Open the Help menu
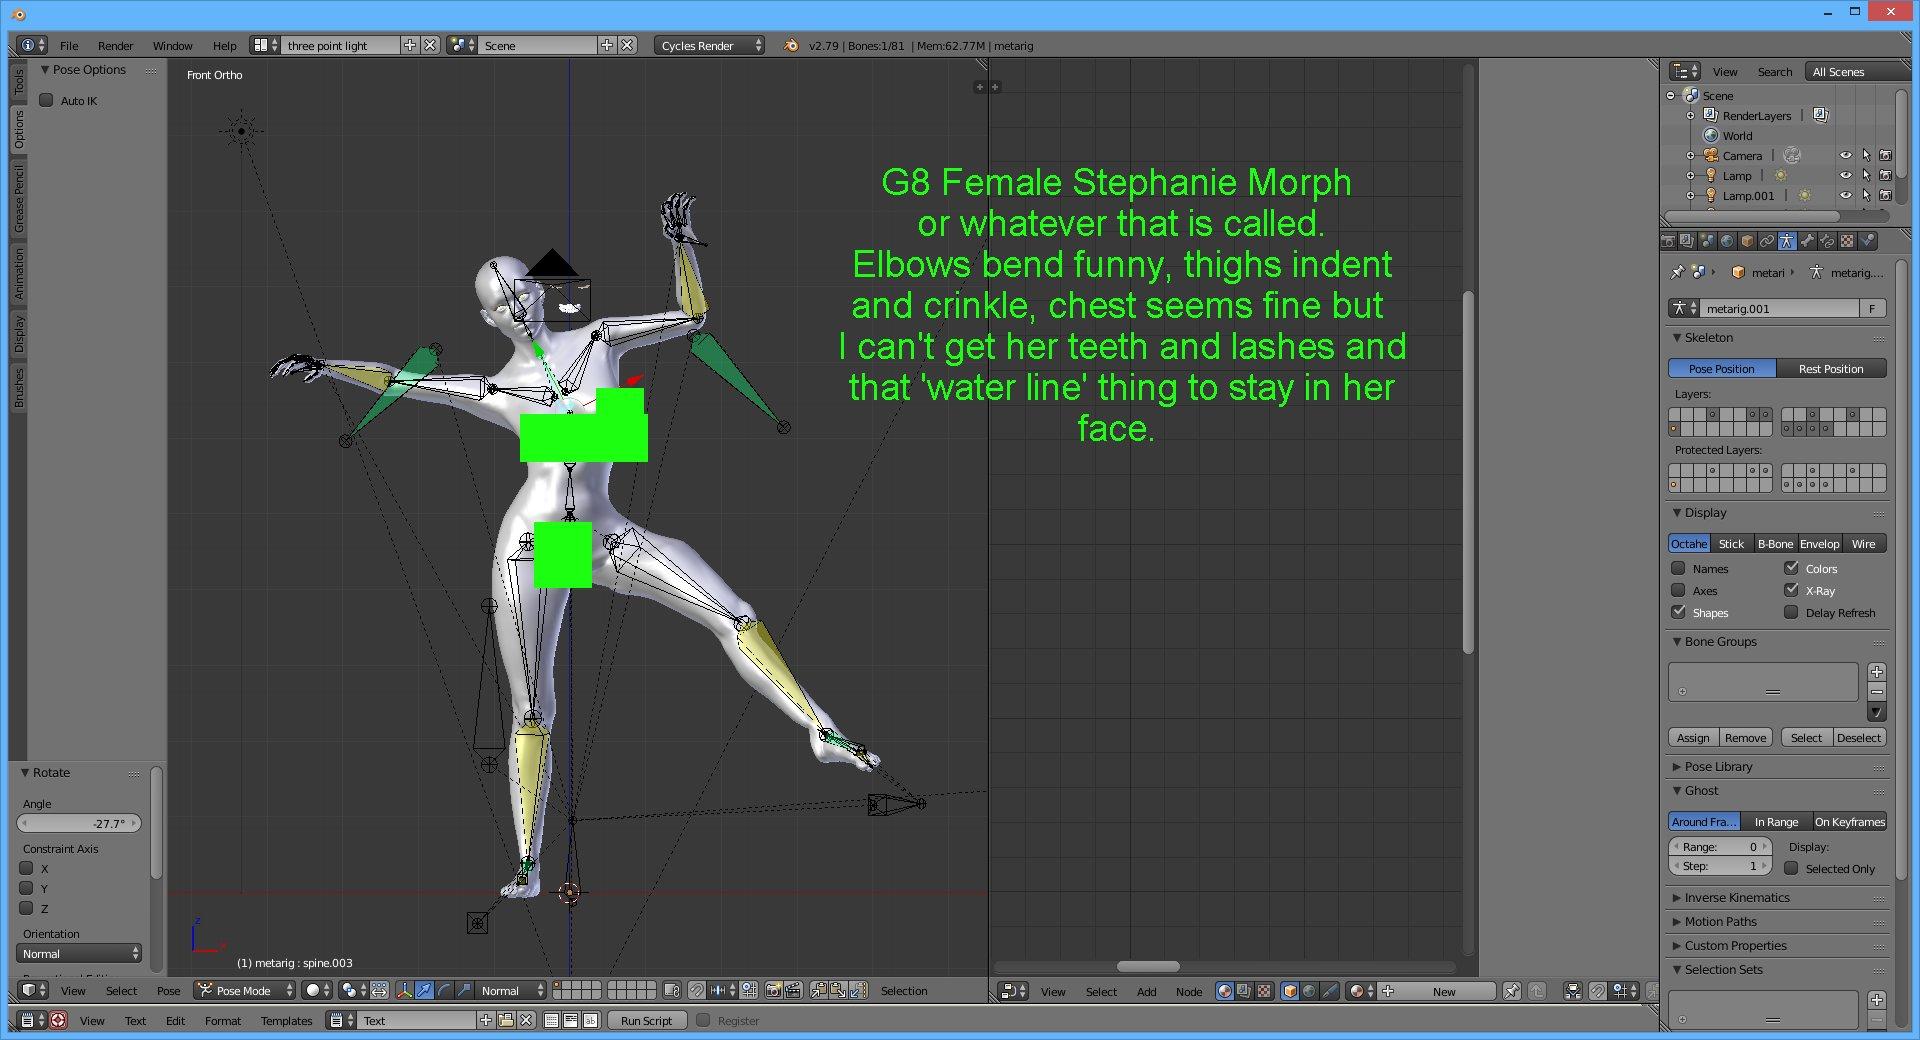Viewport: 1920px width, 1040px height. [x=224, y=45]
